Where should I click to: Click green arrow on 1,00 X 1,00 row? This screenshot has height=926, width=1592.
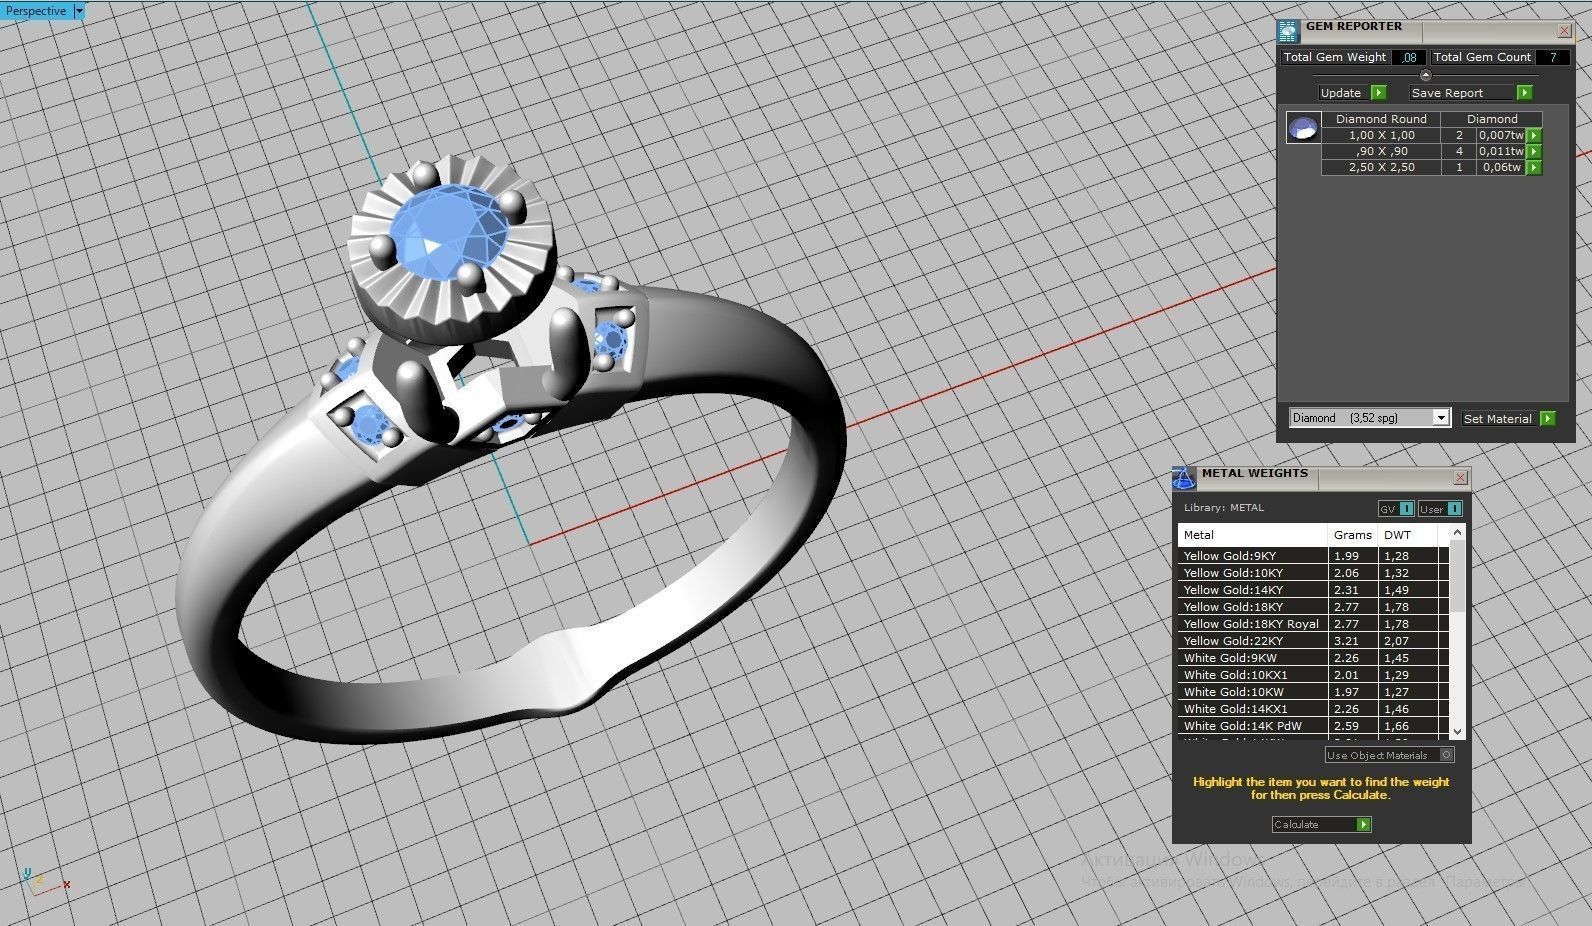(1534, 135)
